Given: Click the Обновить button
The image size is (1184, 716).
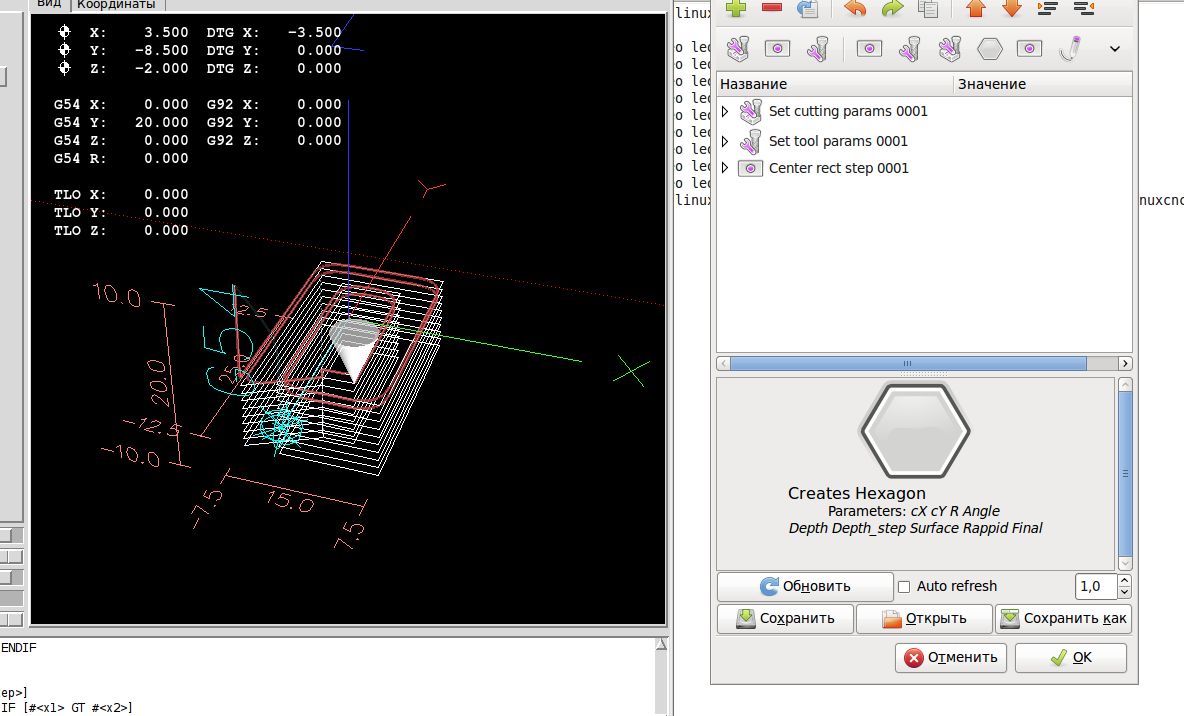Looking at the screenshot, I should [805, 587].
